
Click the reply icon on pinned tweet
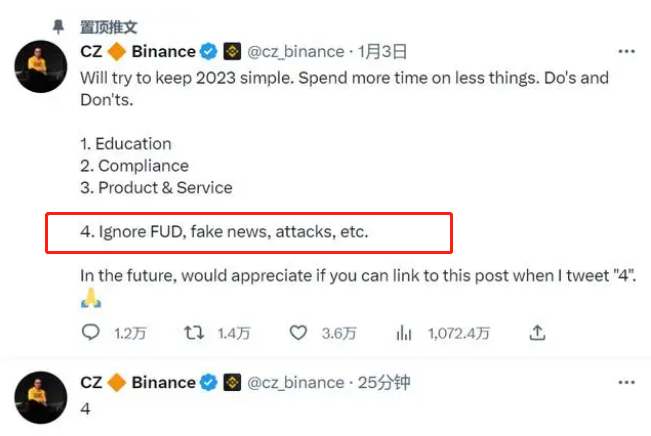pos(90,331)
